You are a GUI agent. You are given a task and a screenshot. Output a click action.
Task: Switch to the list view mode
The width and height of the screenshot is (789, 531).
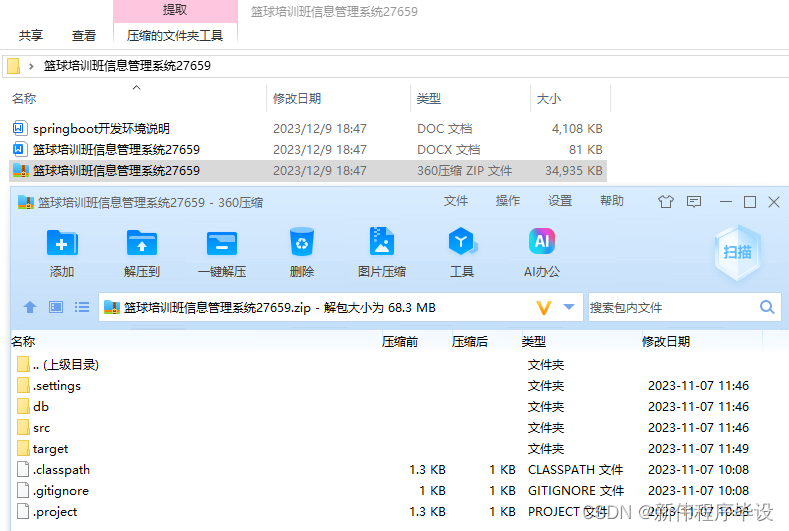pyautogui.click(x=82, y=307)
